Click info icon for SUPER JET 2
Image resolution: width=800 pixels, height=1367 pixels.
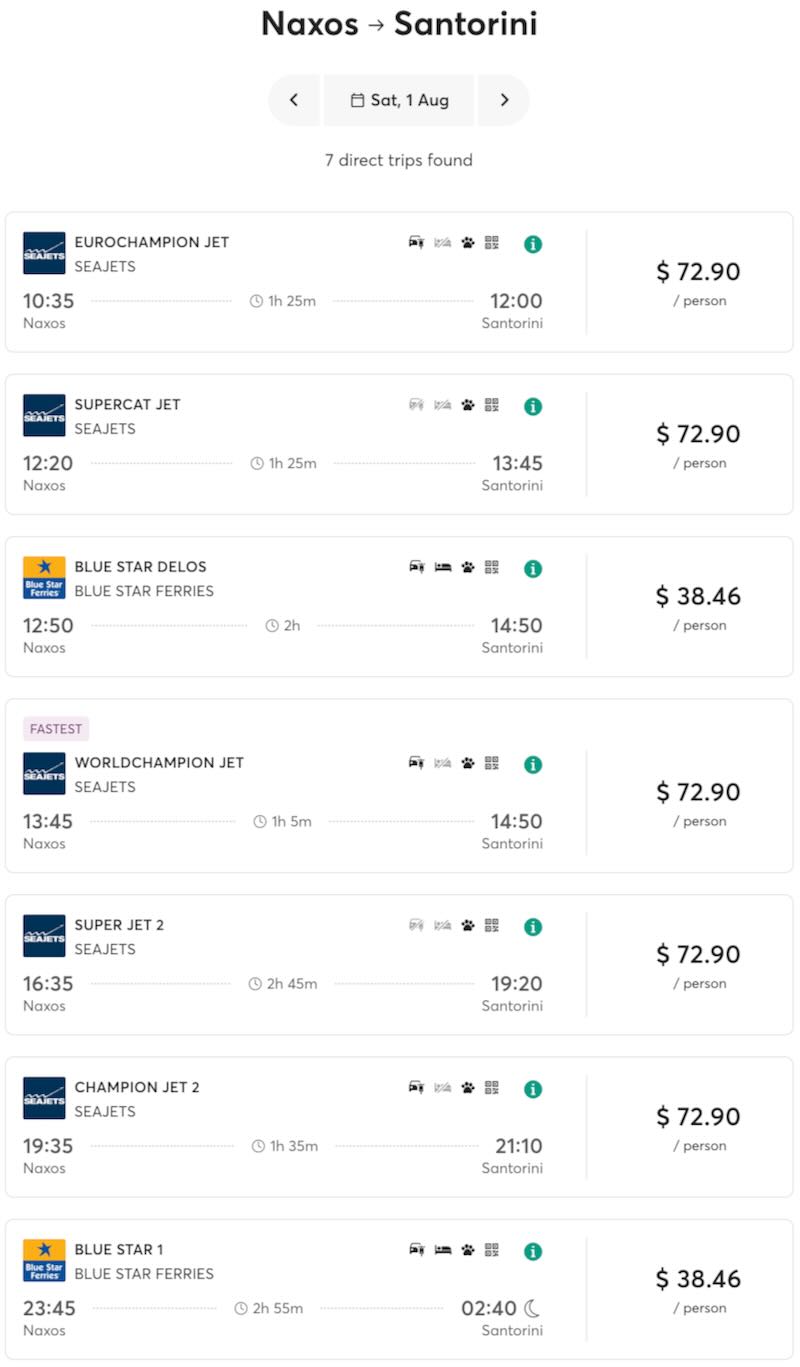[x=533, y=926]
